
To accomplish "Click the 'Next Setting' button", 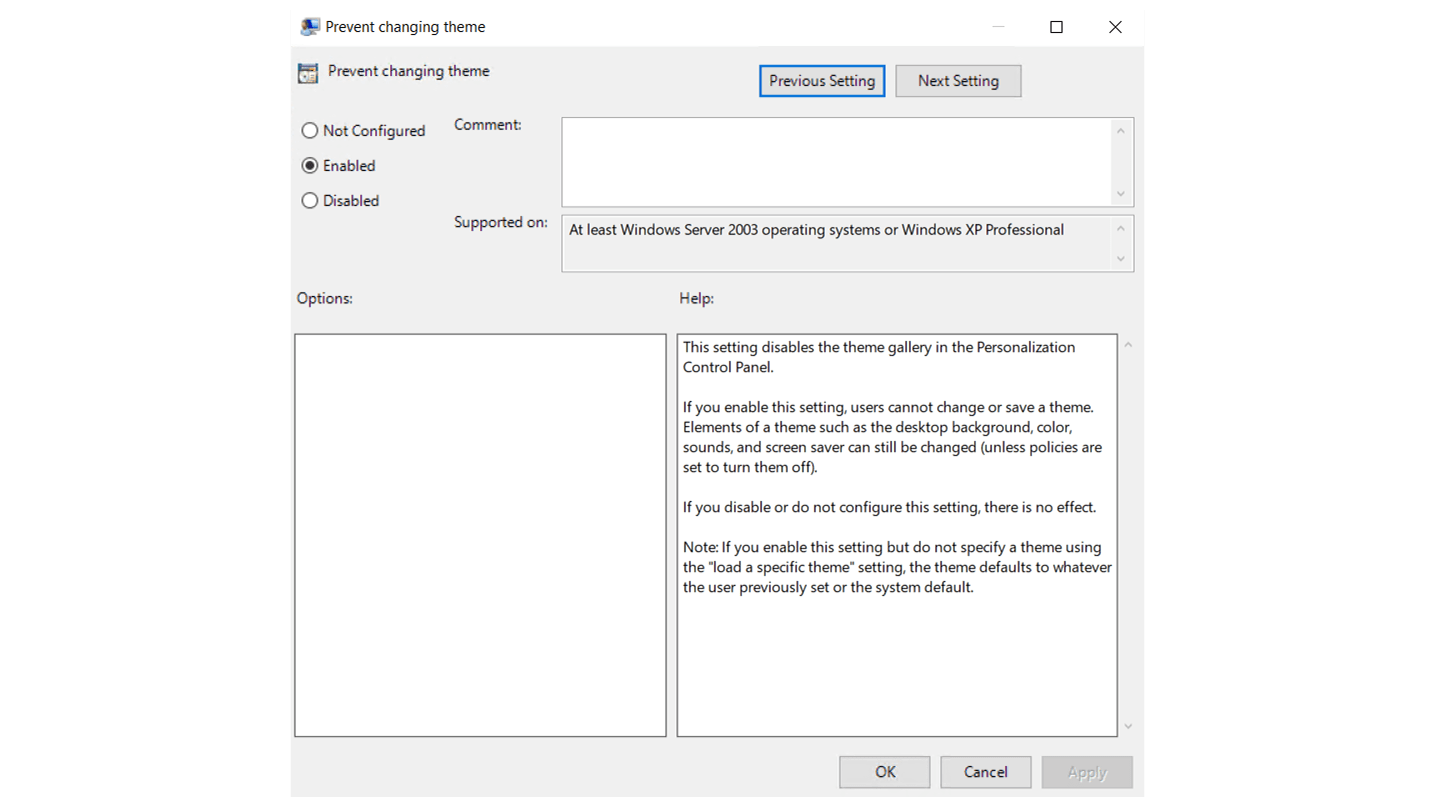I will click(957, 80).
